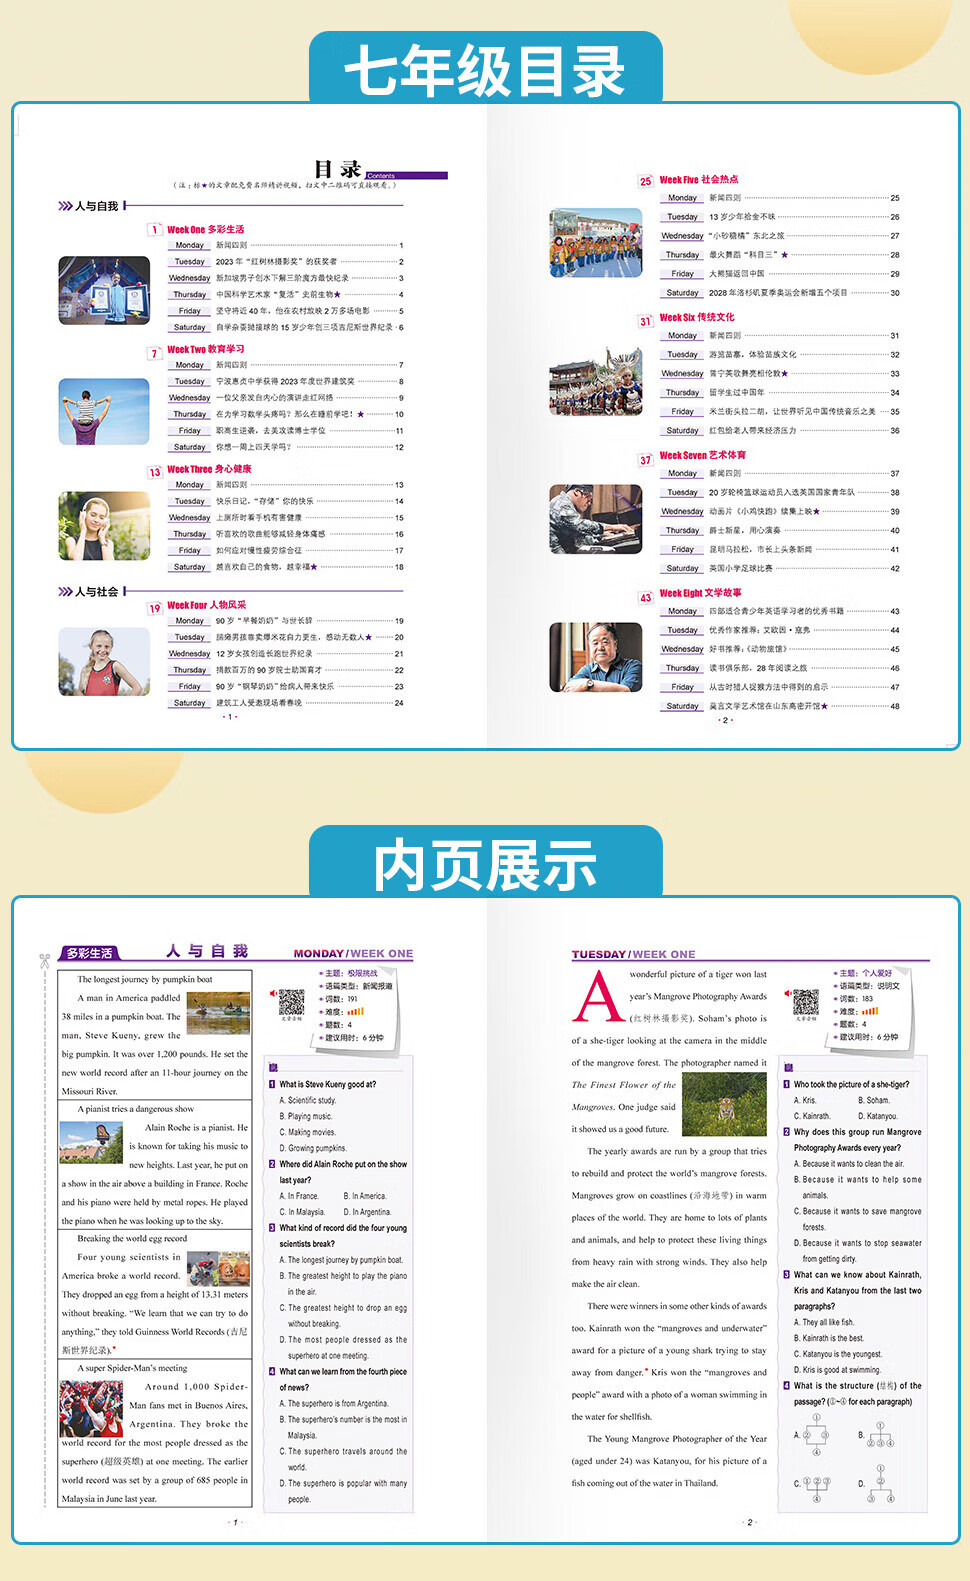Click the Week Two child-on-shoulders thumbnail
The width and height of the screenshot is (970, 1581).
point(104,411)
